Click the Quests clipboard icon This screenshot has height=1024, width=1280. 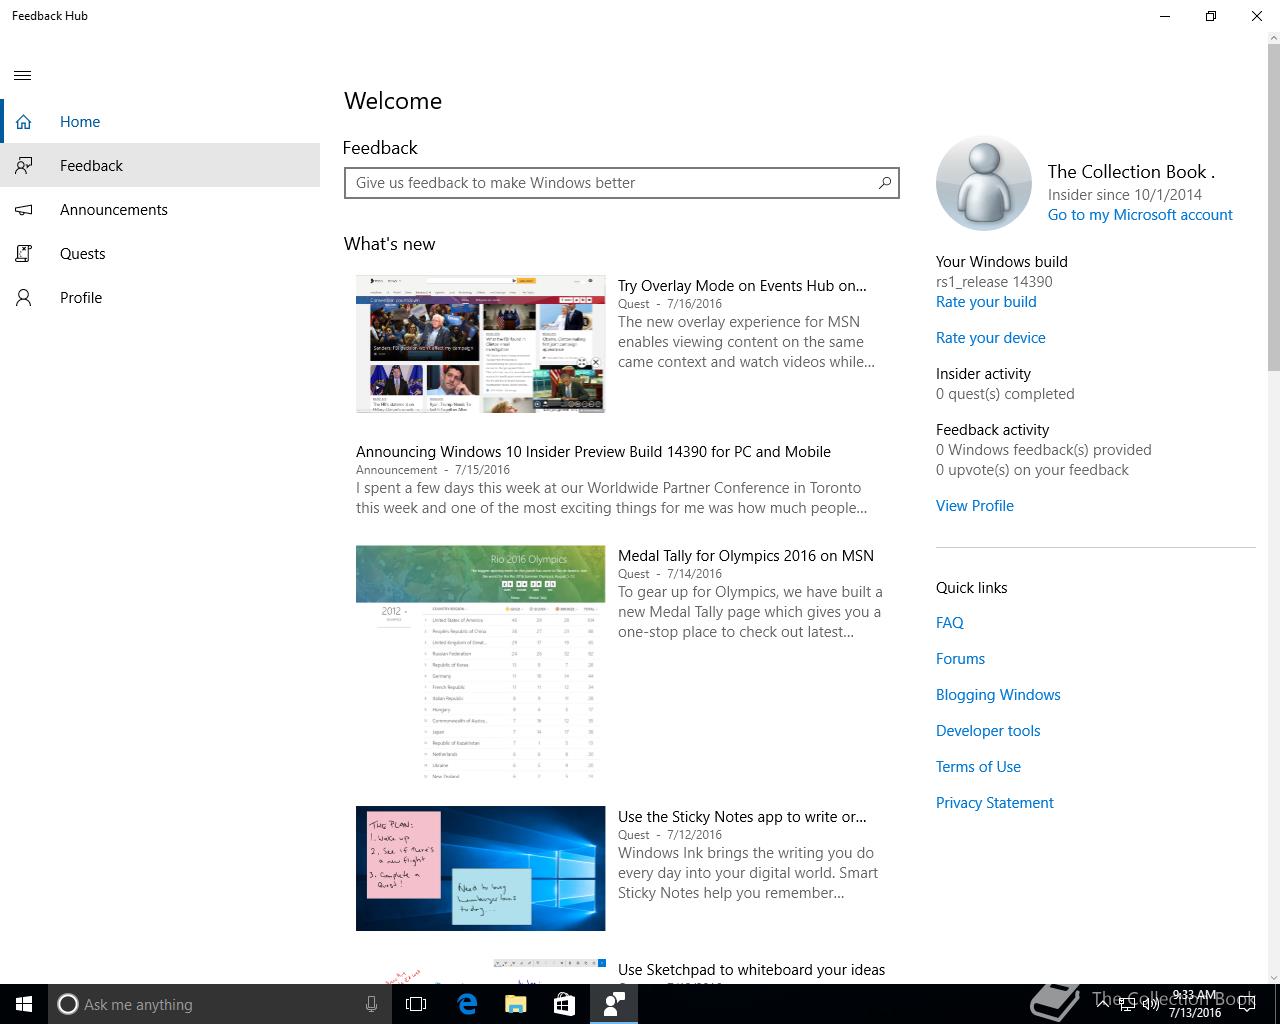(23, 254)
